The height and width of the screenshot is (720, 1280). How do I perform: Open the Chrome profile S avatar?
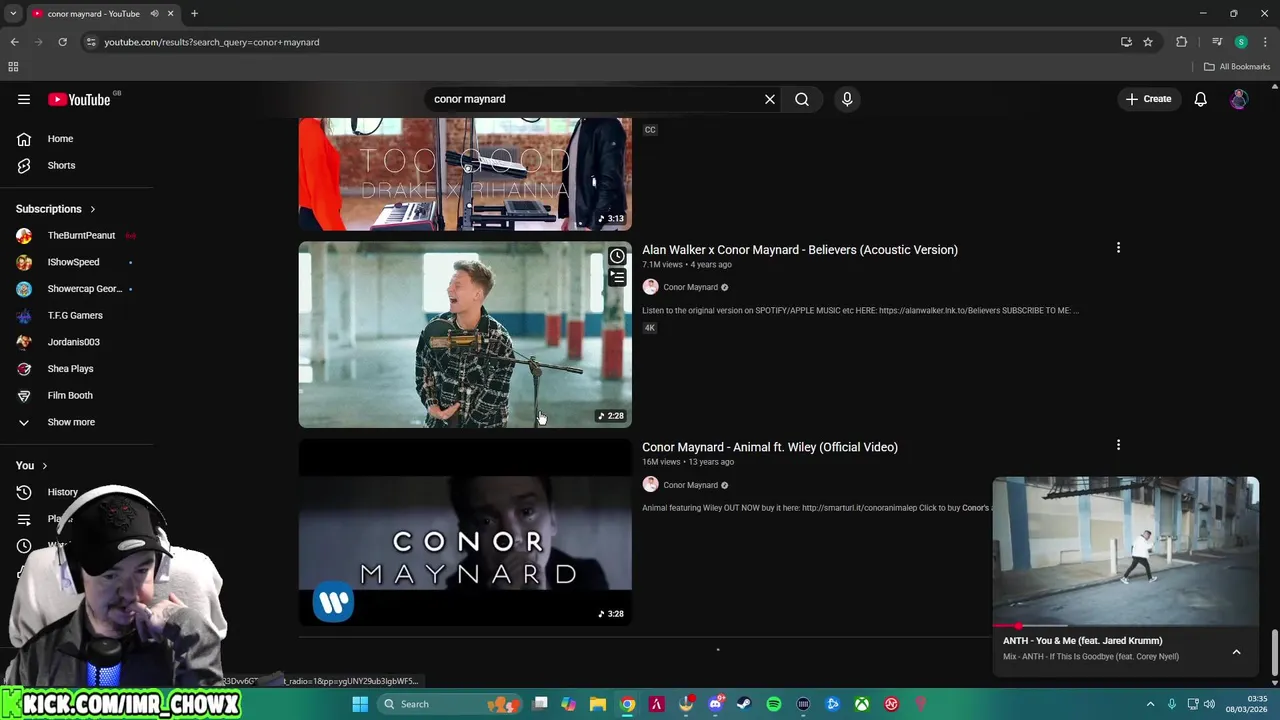[1241, 42]
